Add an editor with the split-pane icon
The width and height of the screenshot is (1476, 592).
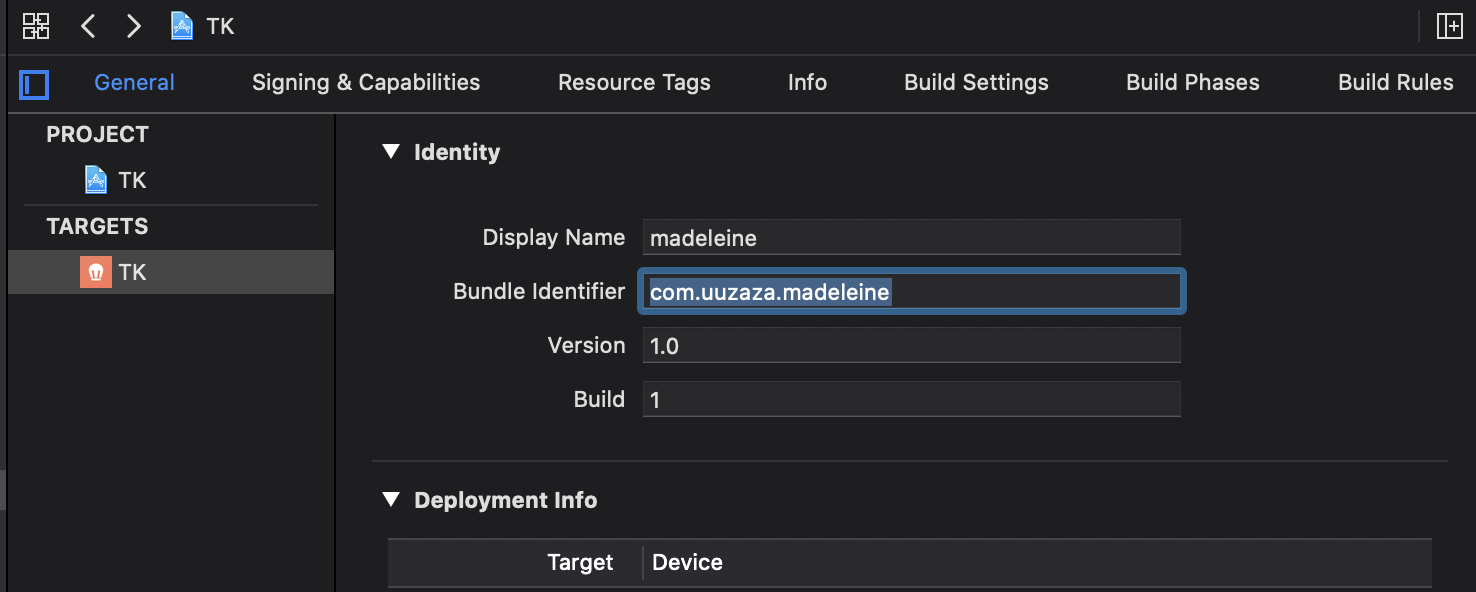click(1449, 26)
